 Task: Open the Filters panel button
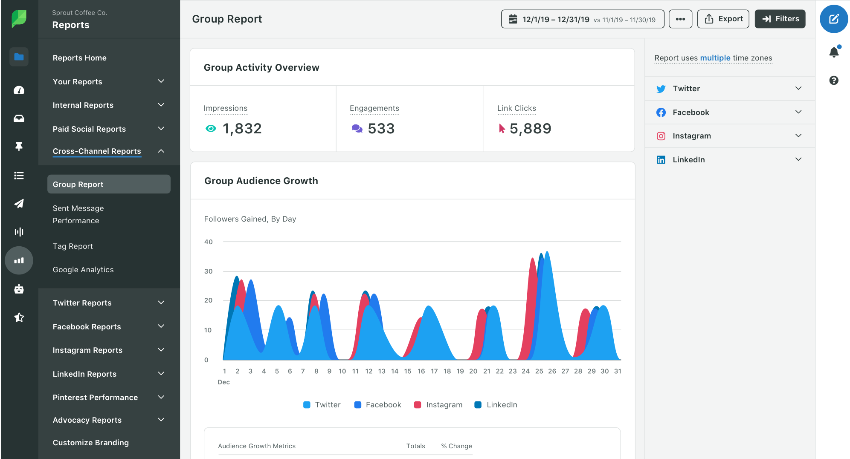[x=780, y=19]
